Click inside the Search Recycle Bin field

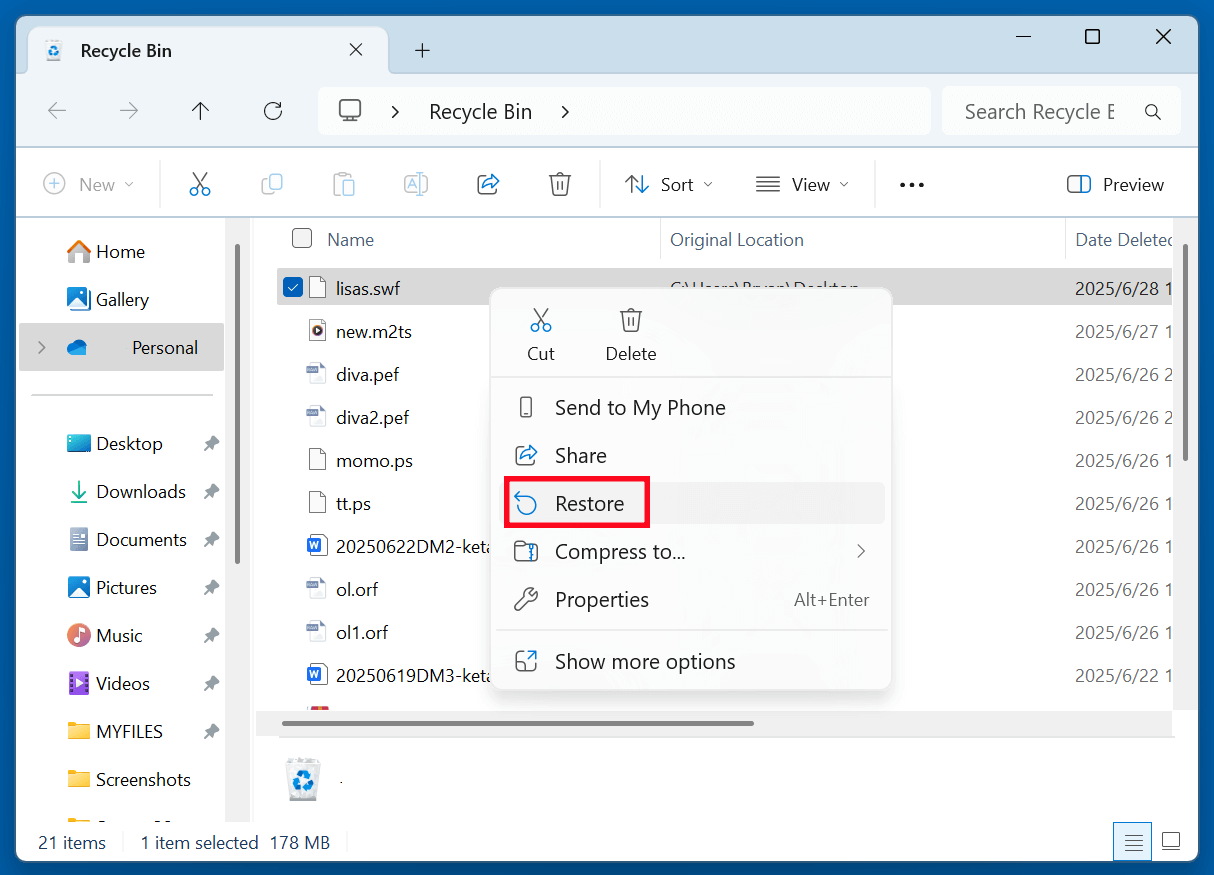(x=1040, y=111)
